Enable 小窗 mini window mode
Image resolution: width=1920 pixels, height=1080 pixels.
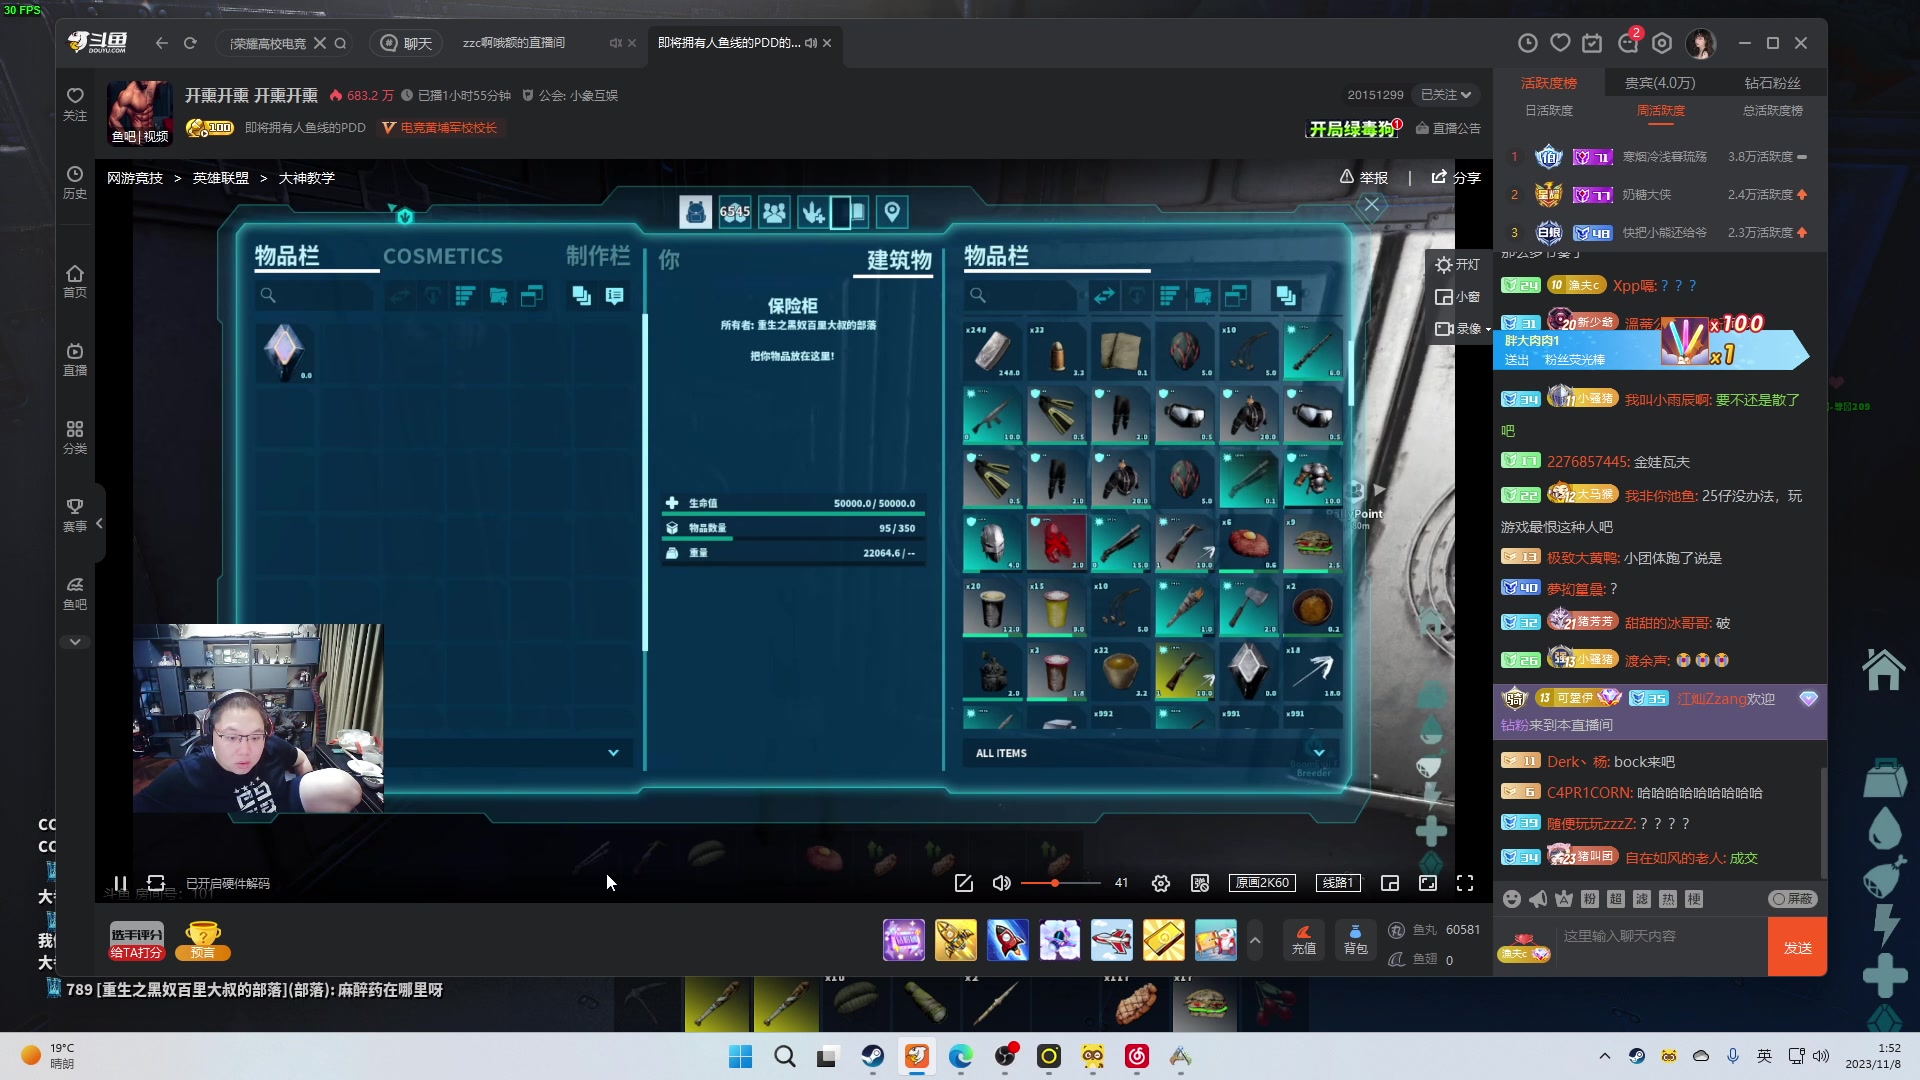click(x=1457, y=297)
